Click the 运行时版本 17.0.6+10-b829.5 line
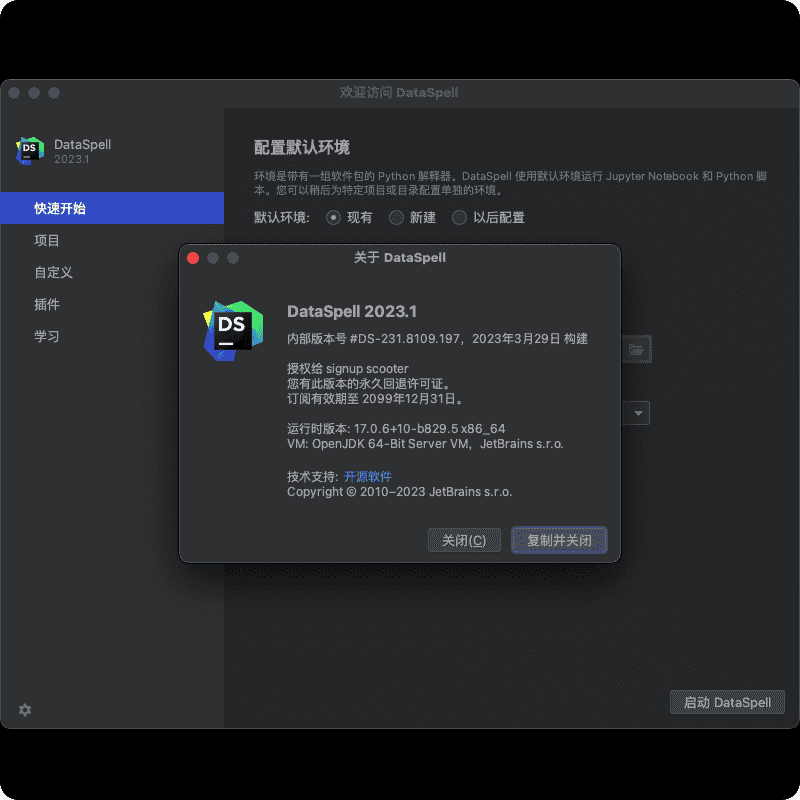 pos(396,429)
